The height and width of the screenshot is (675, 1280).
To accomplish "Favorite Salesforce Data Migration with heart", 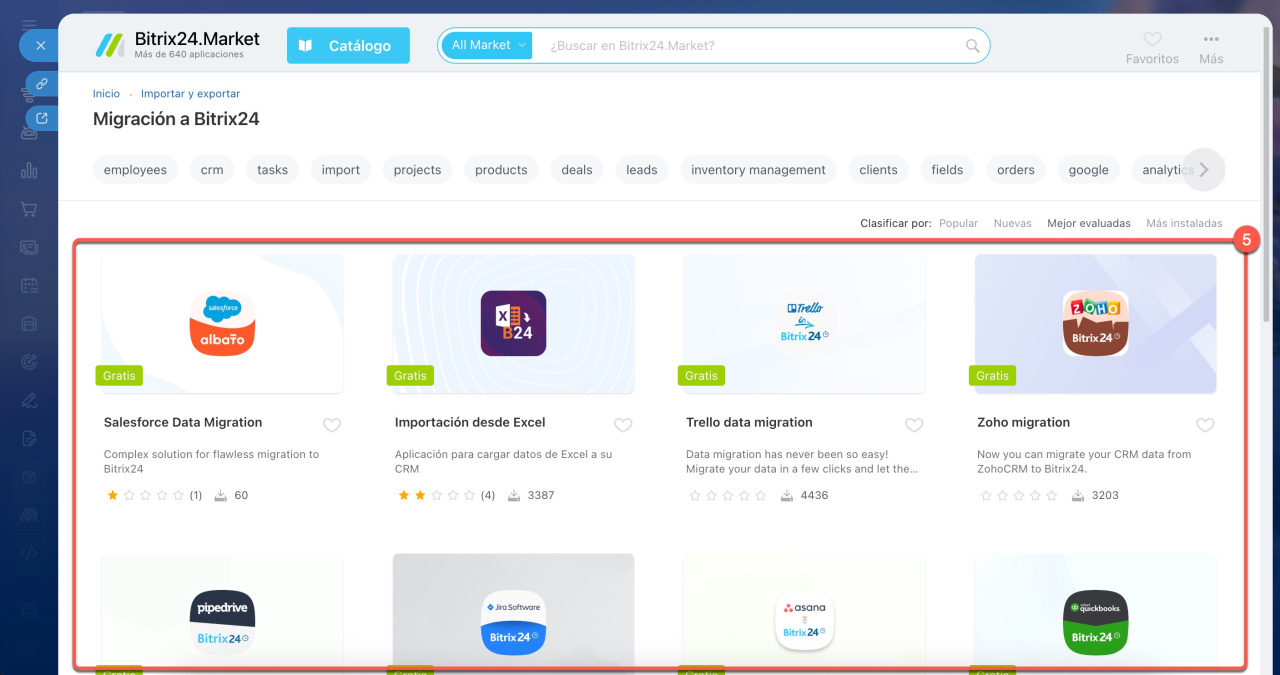I will tap(332, 425).
